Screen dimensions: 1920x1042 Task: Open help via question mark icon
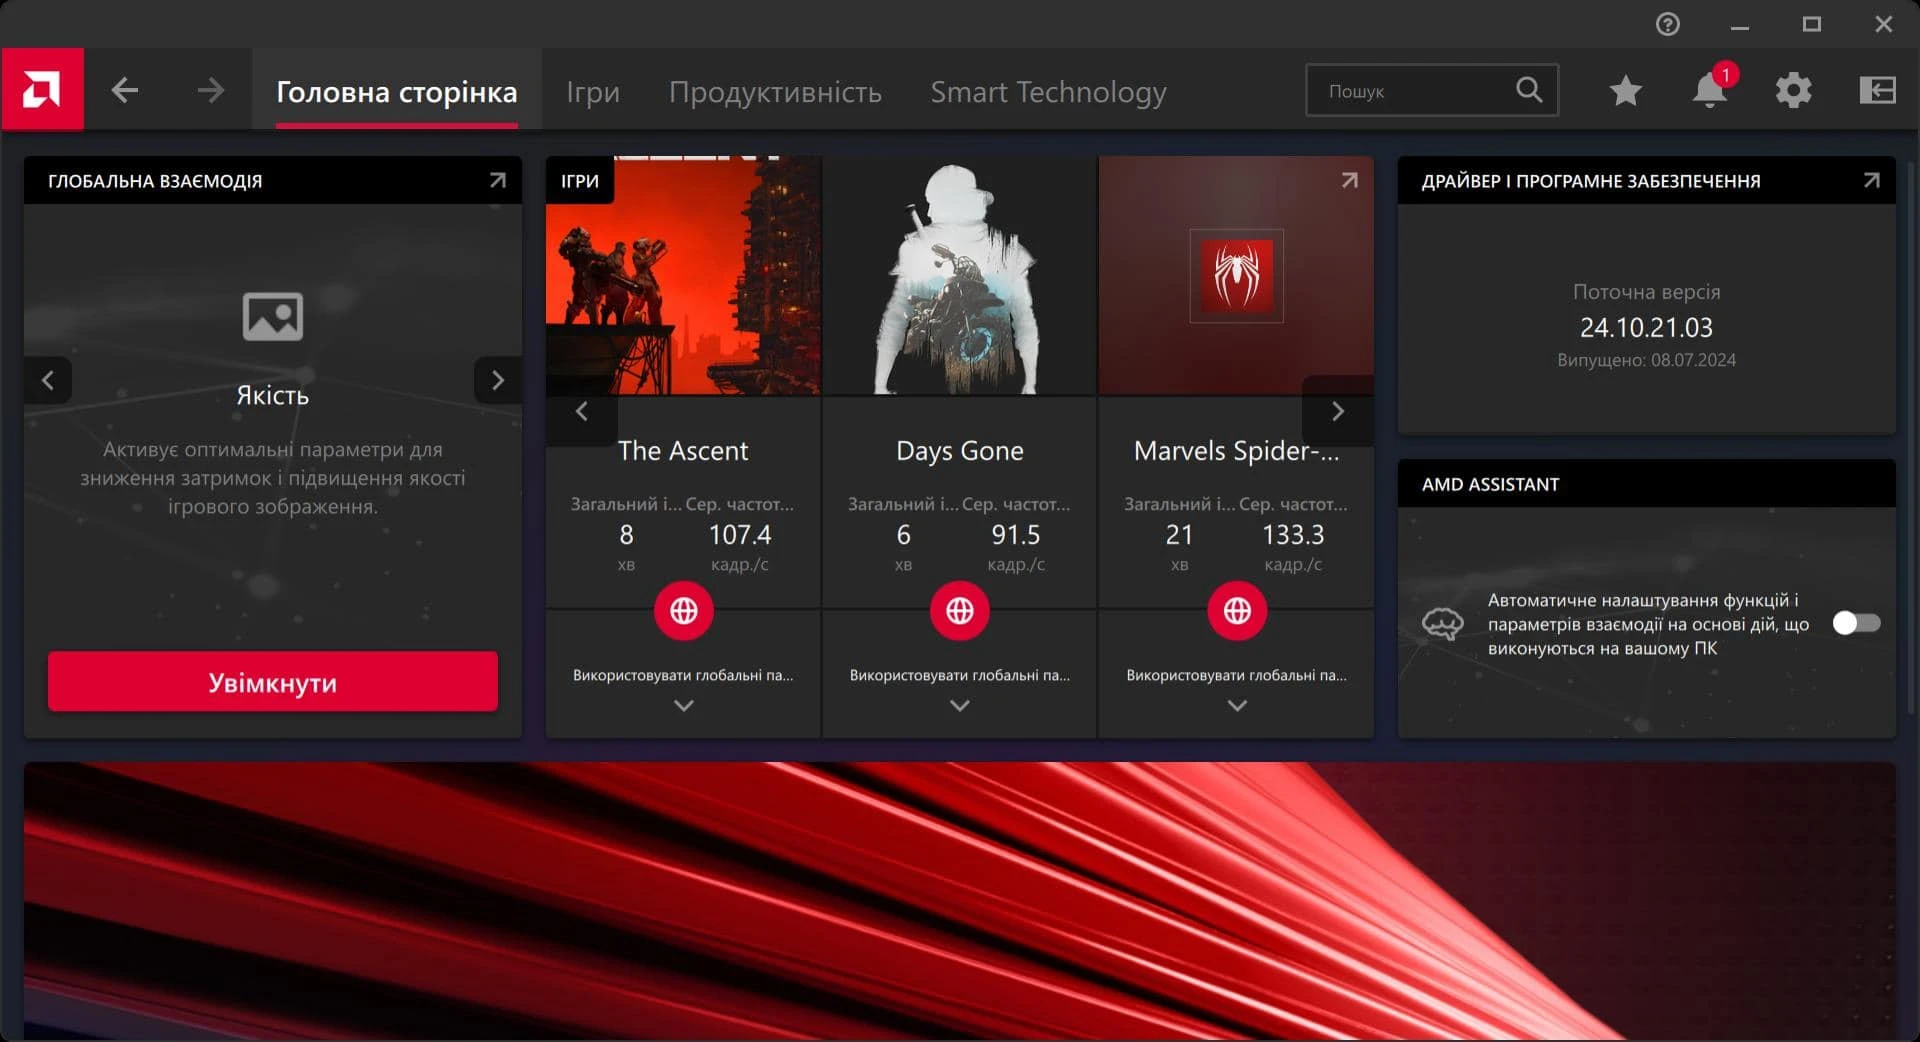tap(1668, 24)
